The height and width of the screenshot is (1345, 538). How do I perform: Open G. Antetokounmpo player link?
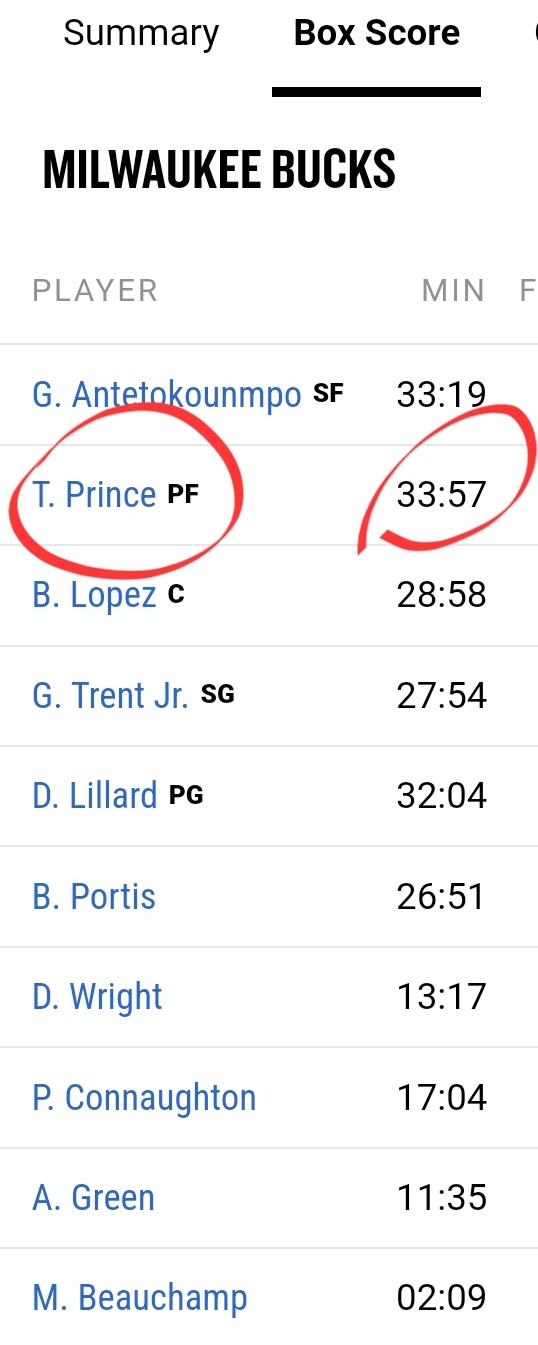pyautogui.click(x=167, y=395)
